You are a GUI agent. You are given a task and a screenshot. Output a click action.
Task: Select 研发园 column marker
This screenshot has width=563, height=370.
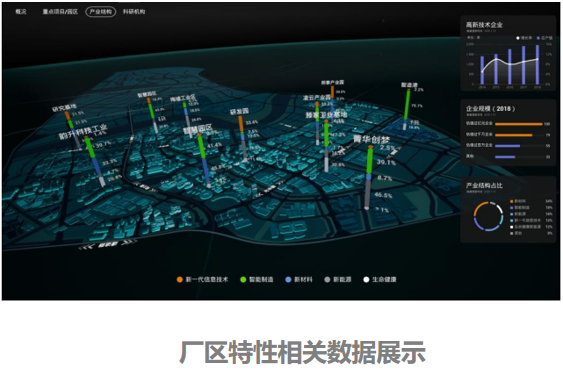(242, 138)
